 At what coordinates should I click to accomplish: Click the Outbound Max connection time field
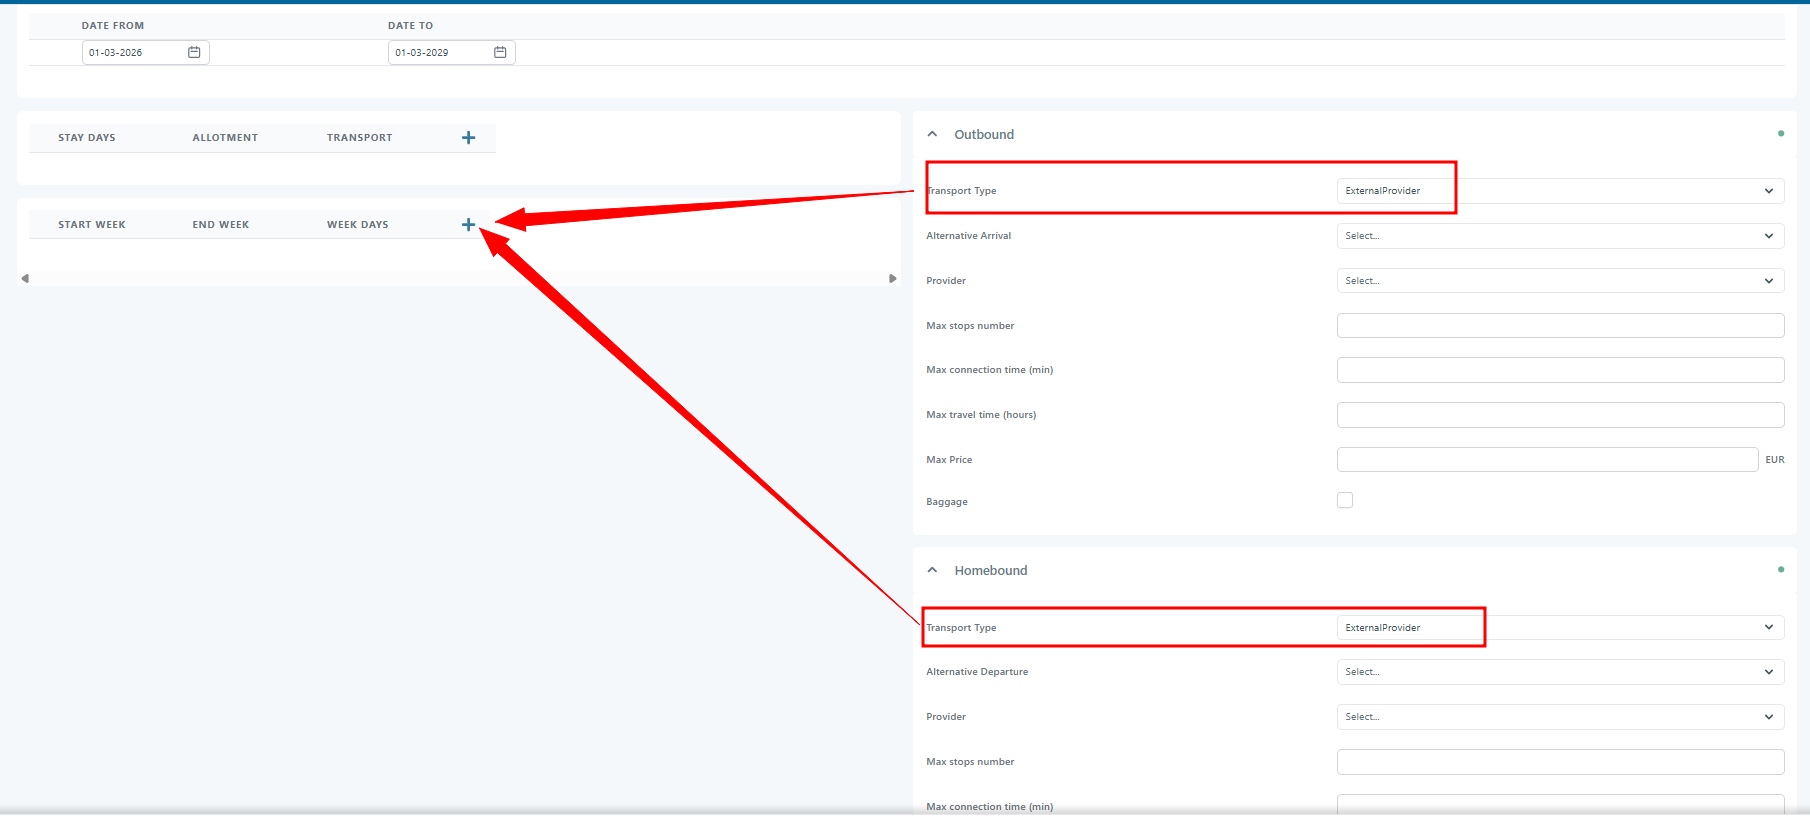1560,370
